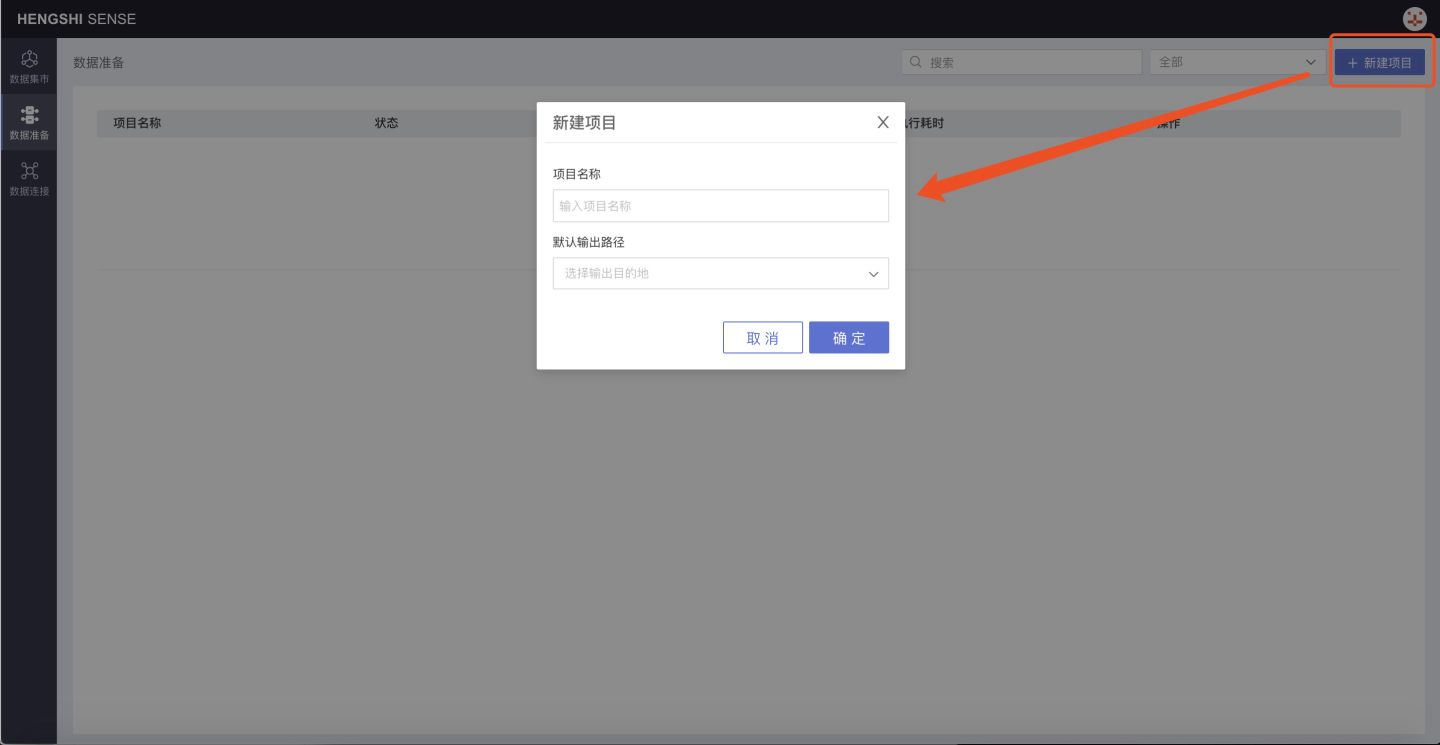Confirm with the 确定 button

[848, 338]
